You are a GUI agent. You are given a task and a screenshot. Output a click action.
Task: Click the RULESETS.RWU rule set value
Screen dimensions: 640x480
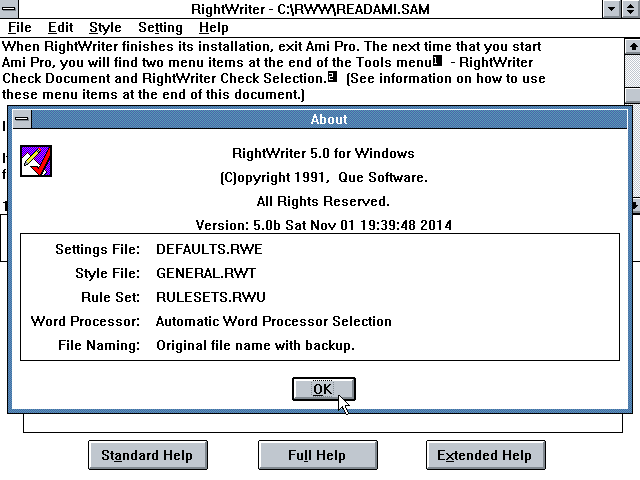tap(211, 297)
